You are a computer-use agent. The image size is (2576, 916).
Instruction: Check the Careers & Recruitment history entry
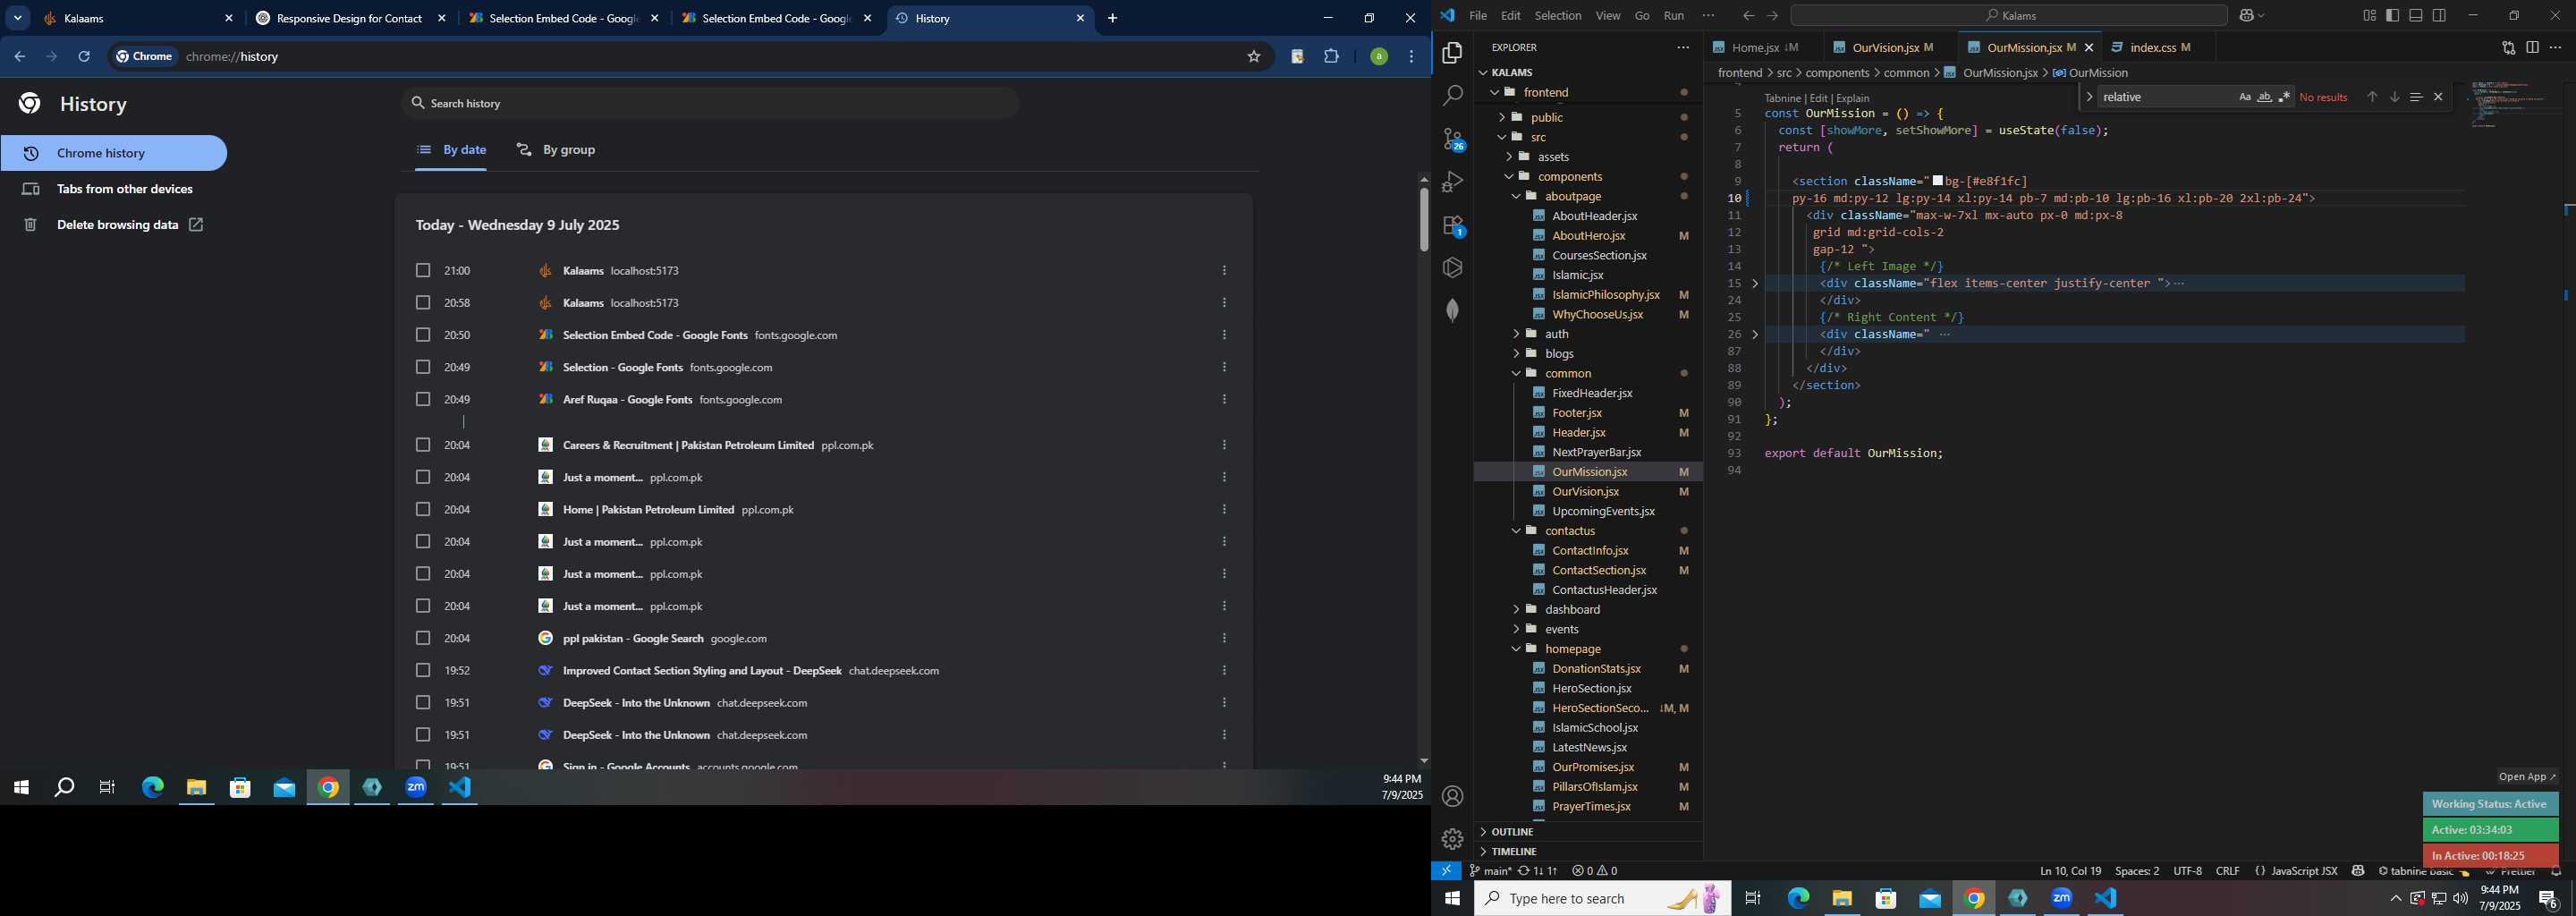(423, 445)
